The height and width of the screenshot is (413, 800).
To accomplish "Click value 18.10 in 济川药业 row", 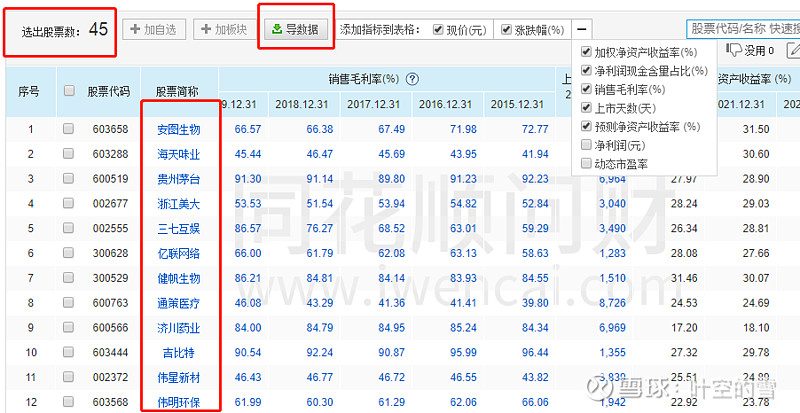I will click(x=756, y=327).
